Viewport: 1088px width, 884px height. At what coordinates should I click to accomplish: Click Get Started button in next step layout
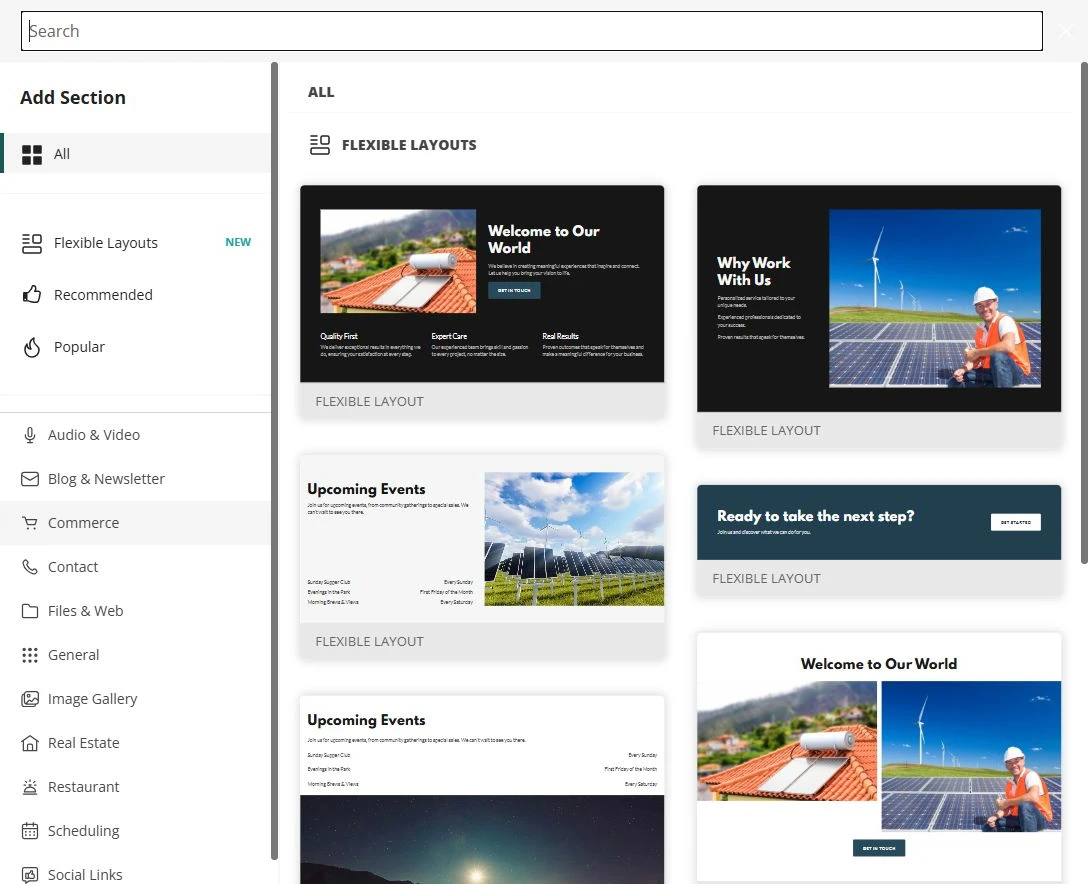[1015, 522]
